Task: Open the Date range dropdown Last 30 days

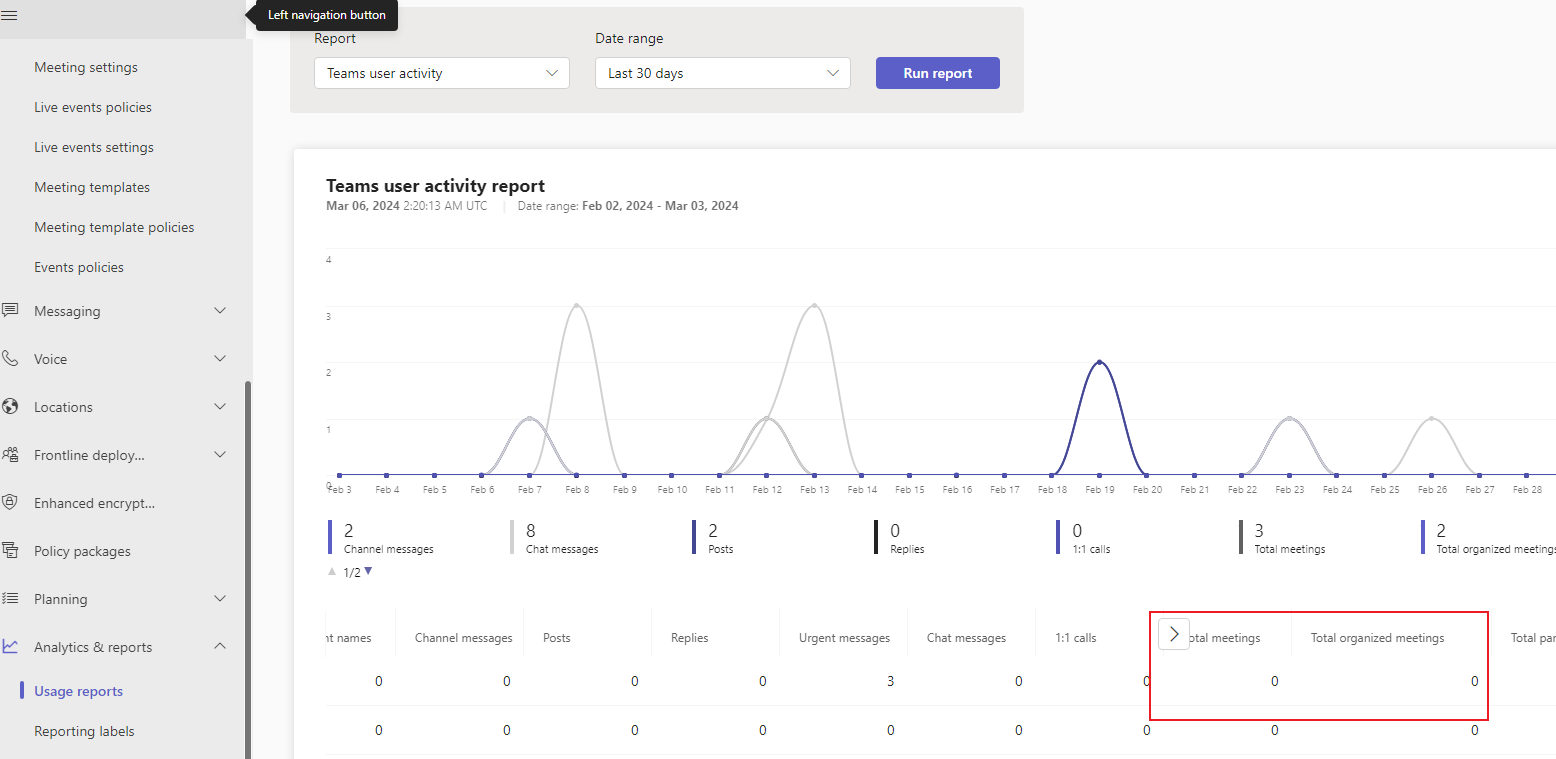Action: [723, 73]
